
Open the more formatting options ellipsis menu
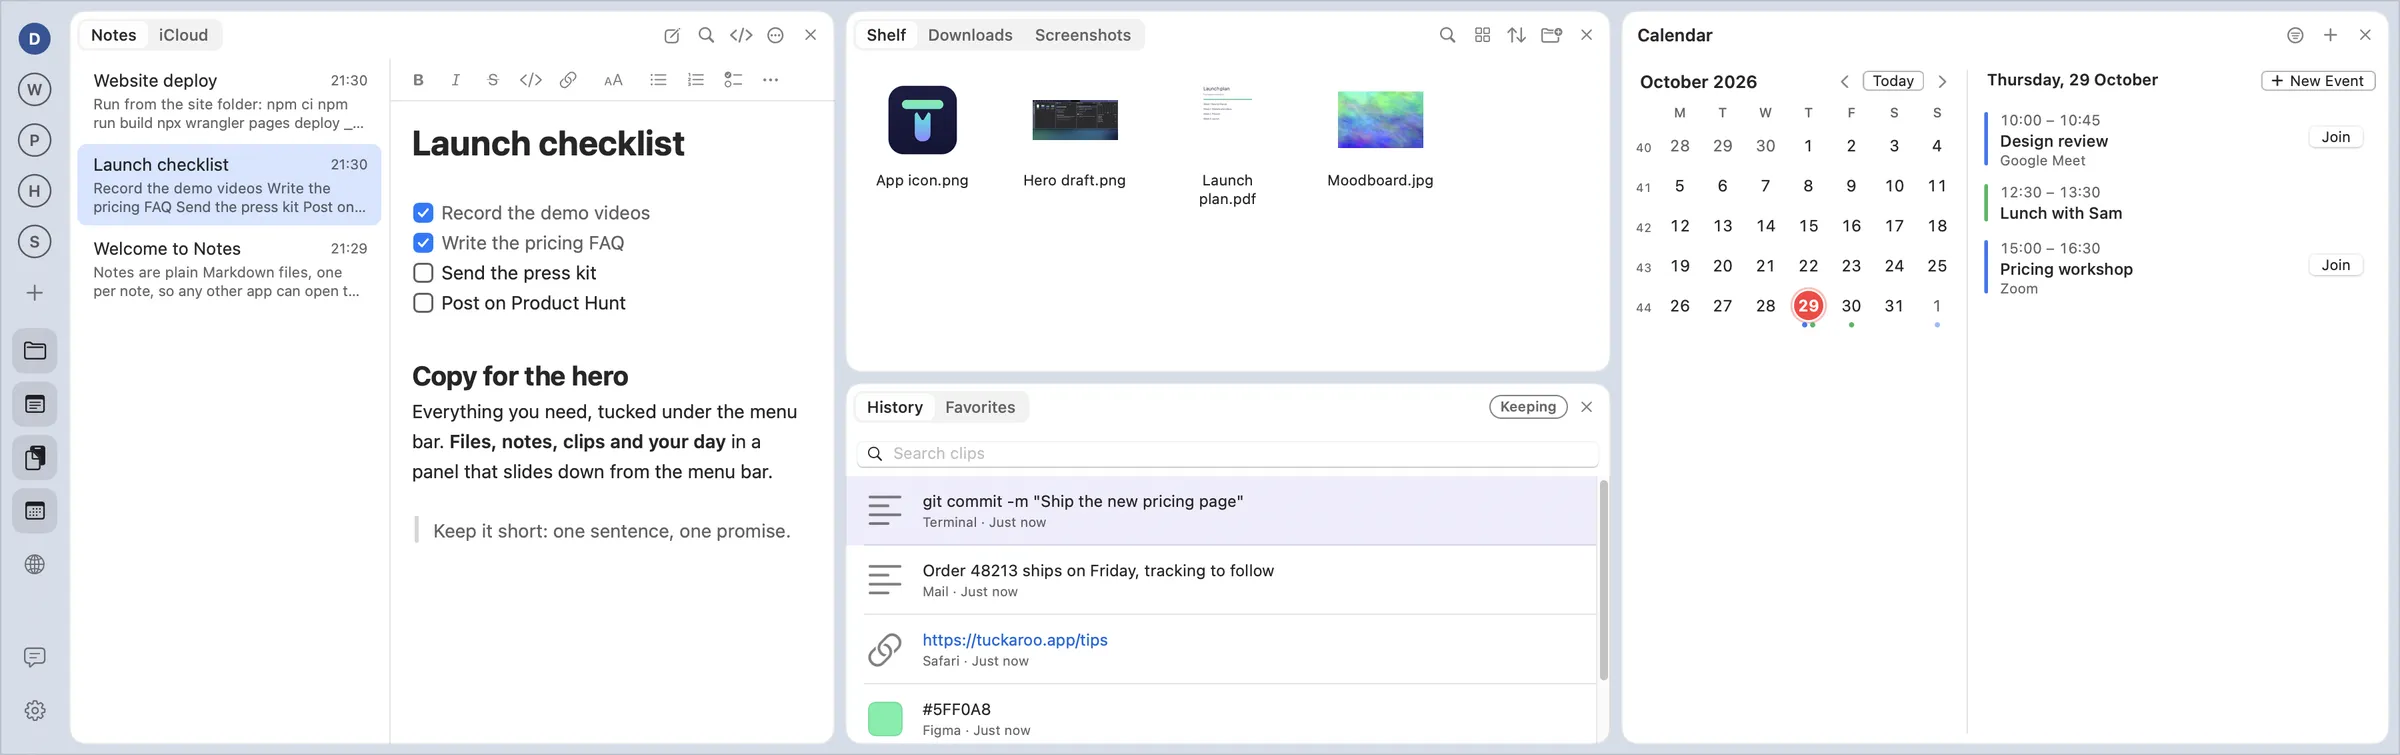coord(770,80)
